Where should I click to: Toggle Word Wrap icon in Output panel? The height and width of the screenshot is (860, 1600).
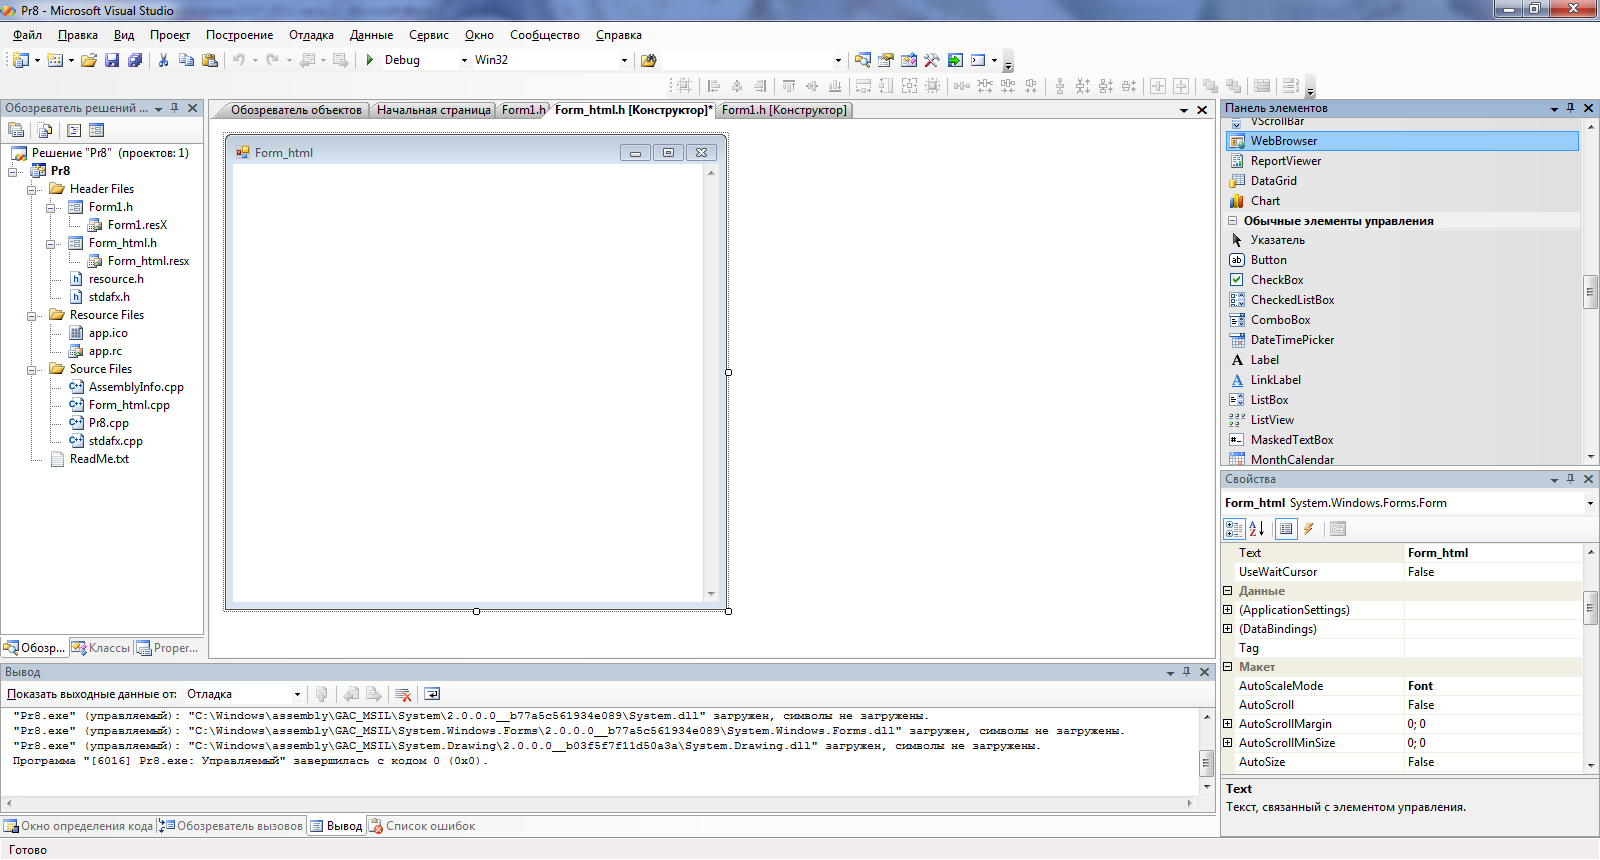(x=432, y=694)
